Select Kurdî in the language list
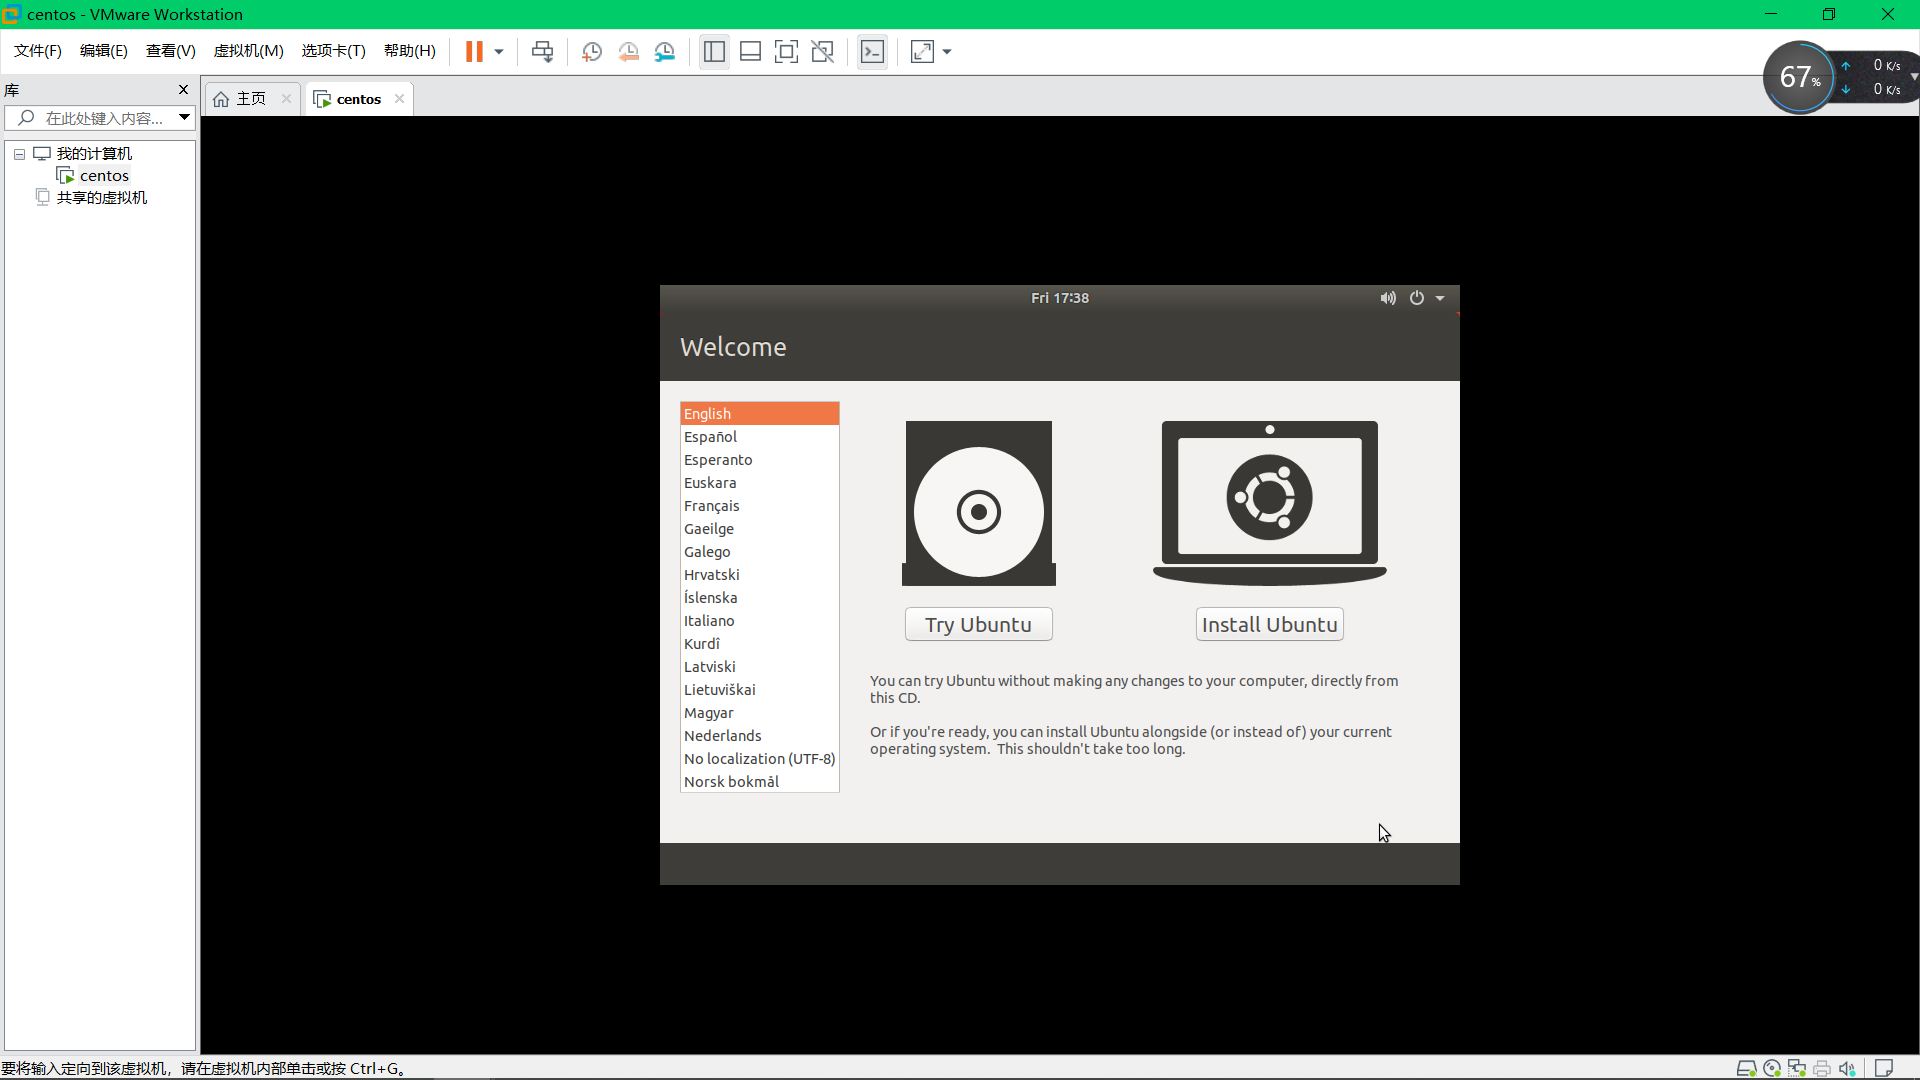 point(759,644)
